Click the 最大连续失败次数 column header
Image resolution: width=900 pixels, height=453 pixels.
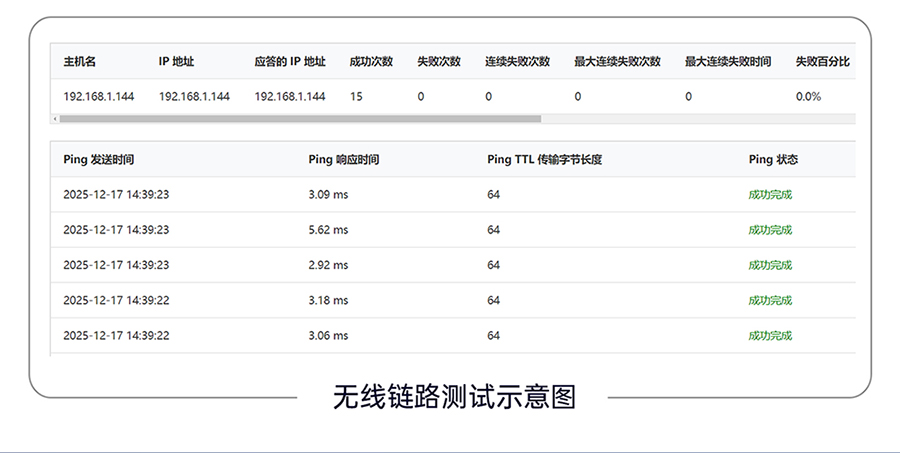click(617, 61)
